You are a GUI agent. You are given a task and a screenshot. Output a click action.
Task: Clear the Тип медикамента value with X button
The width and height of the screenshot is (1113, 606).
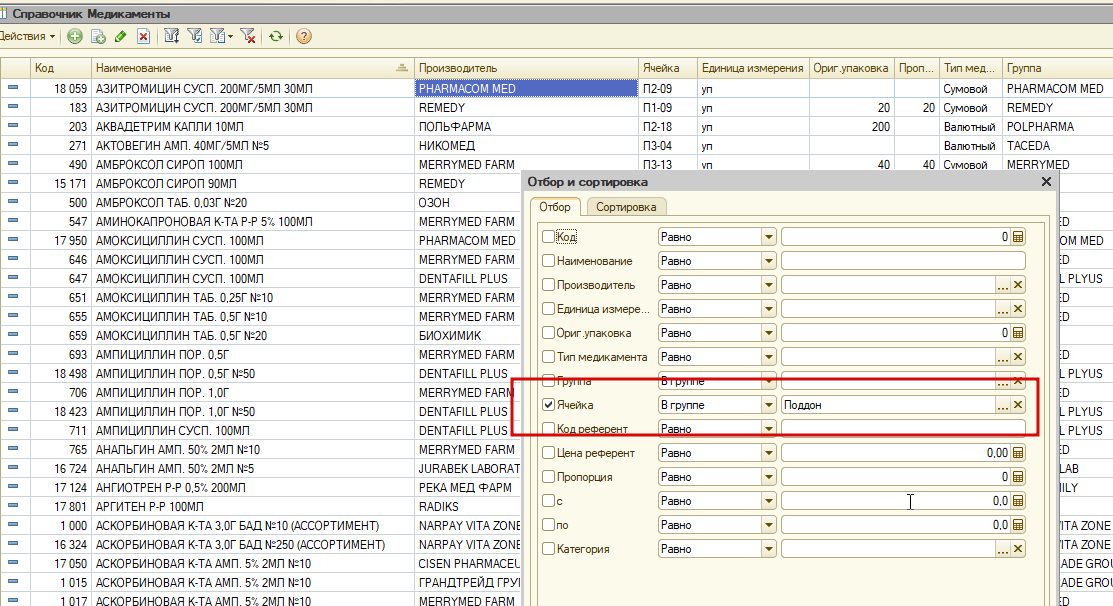tap(1018, 357)
